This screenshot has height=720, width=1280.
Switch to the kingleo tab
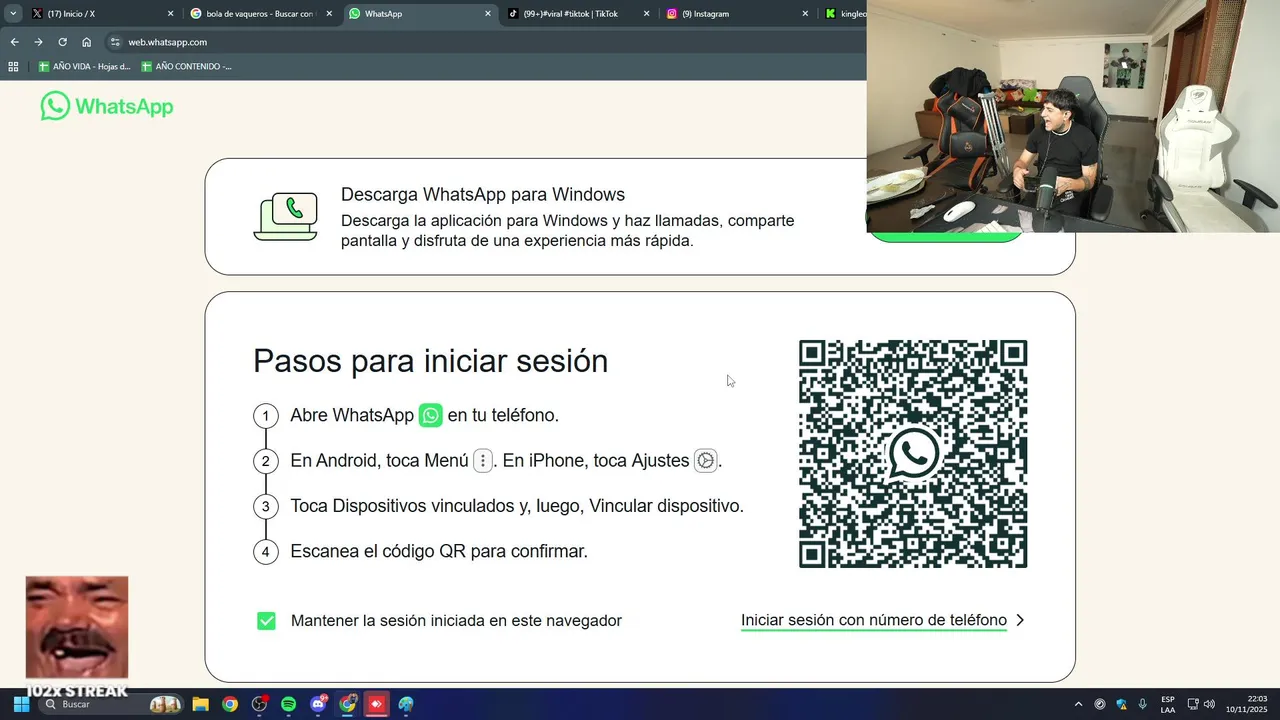coord(843,14)
